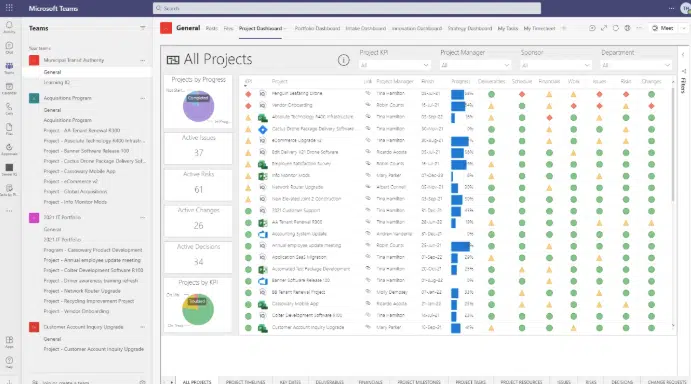The width and height of the screenshot is (691, 384).
Task: Click the Active Issues card showing 37
Action: [x=198, y=148]
